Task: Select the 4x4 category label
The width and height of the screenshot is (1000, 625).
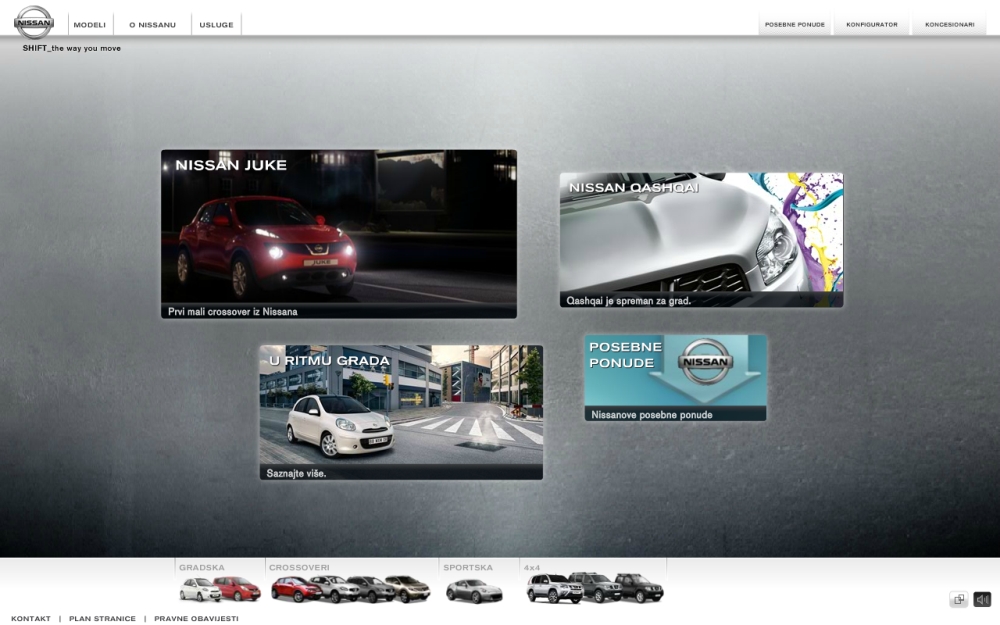Action: click(x=532, y=567)
